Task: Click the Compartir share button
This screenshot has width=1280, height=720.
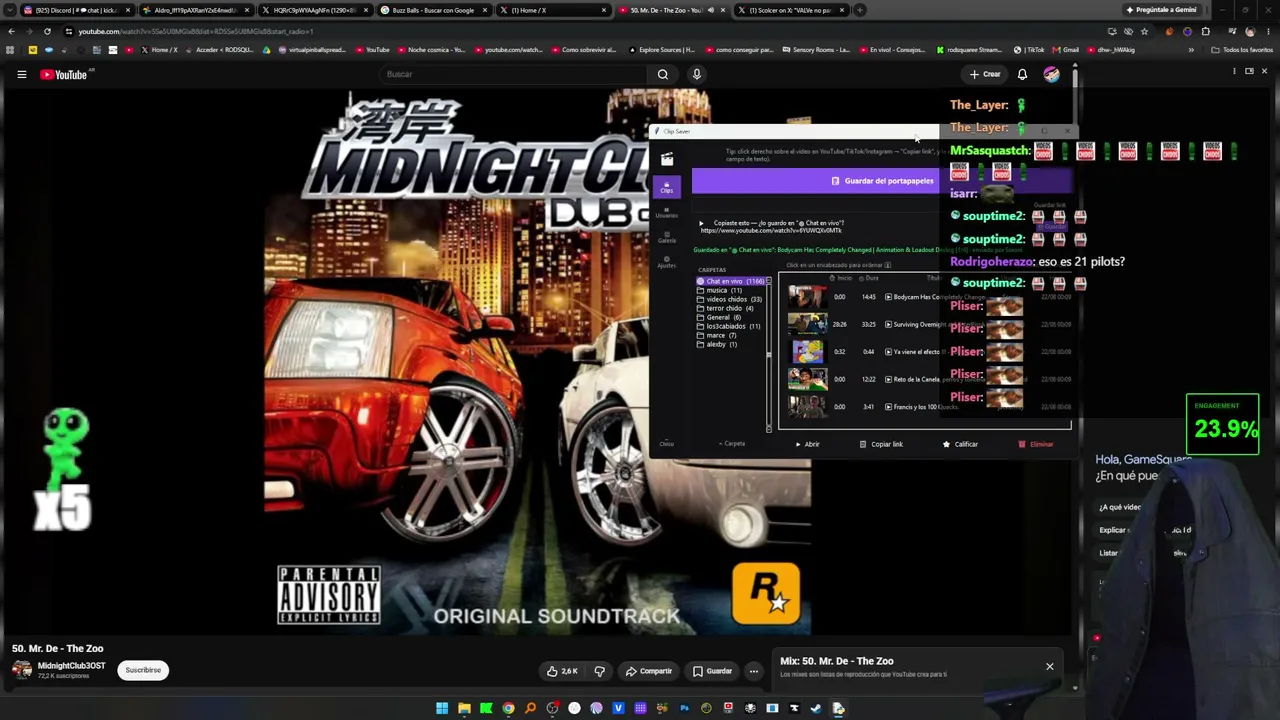Action: pos(649,671)
